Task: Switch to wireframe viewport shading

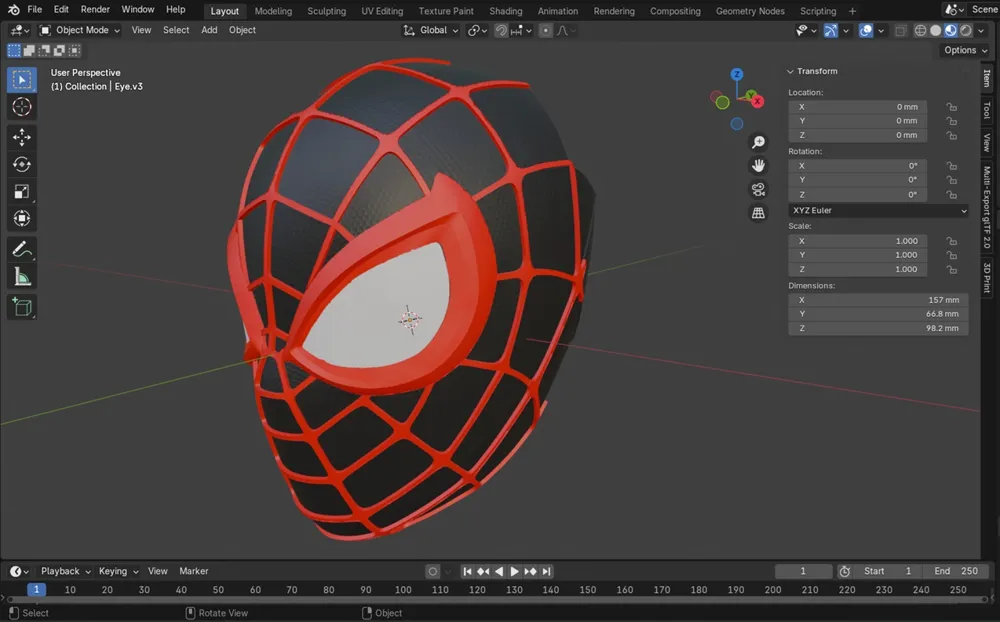Action: 920,31
